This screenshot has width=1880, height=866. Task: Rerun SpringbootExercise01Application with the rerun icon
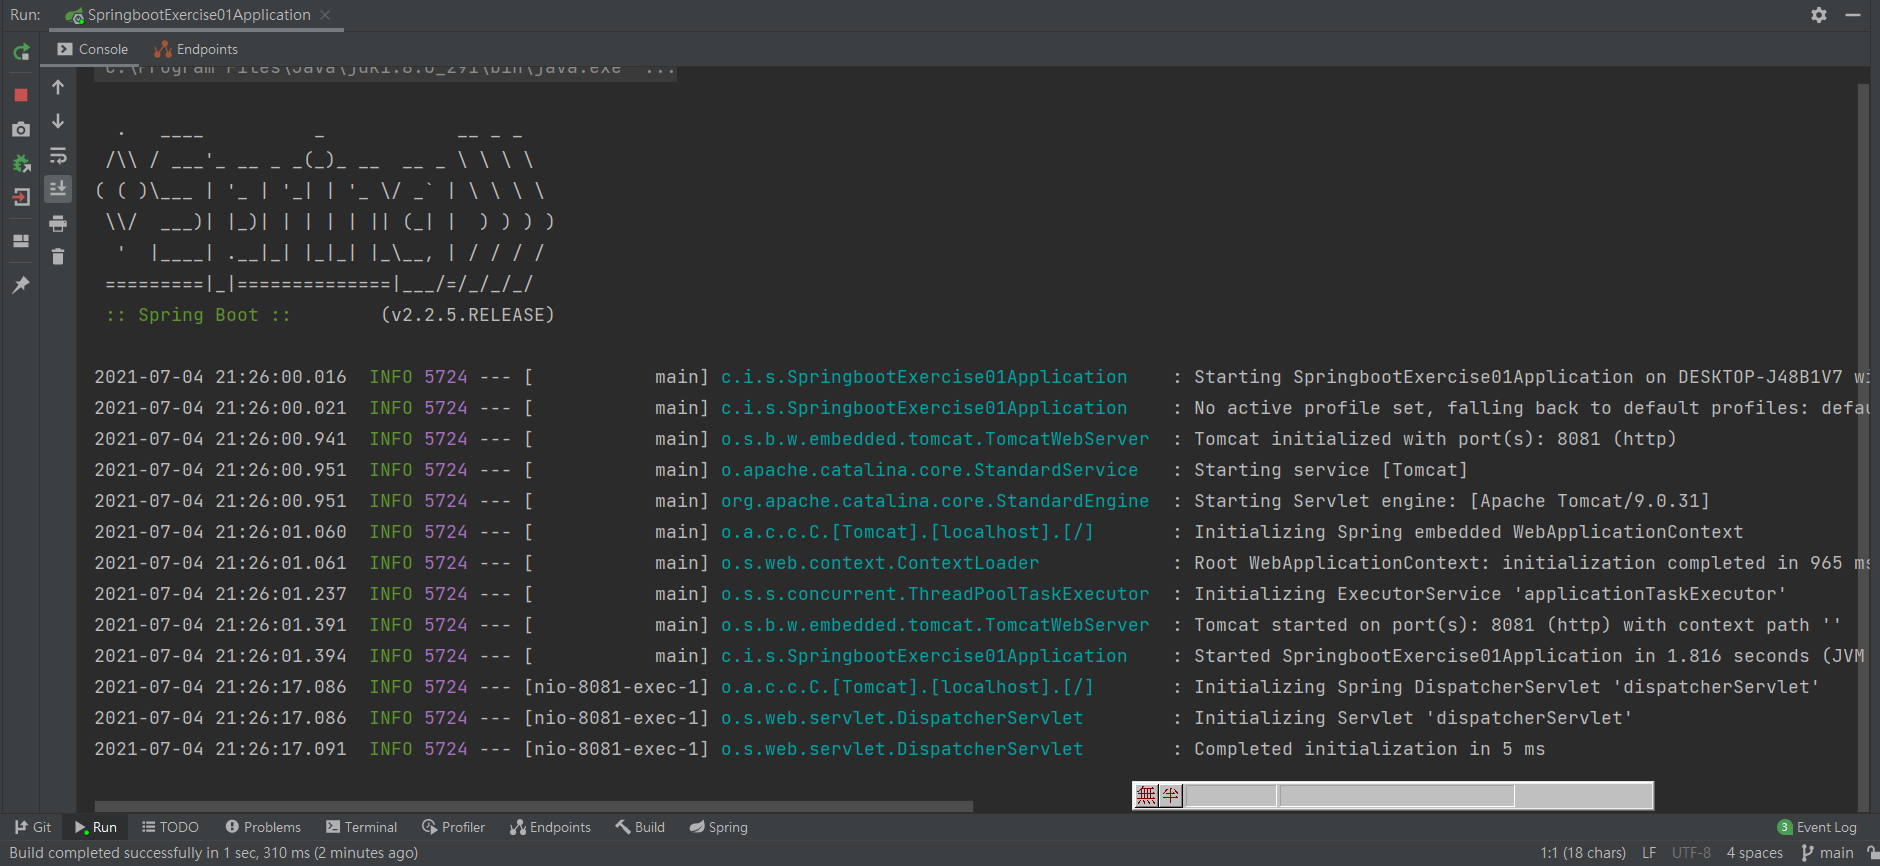[21, 52]
